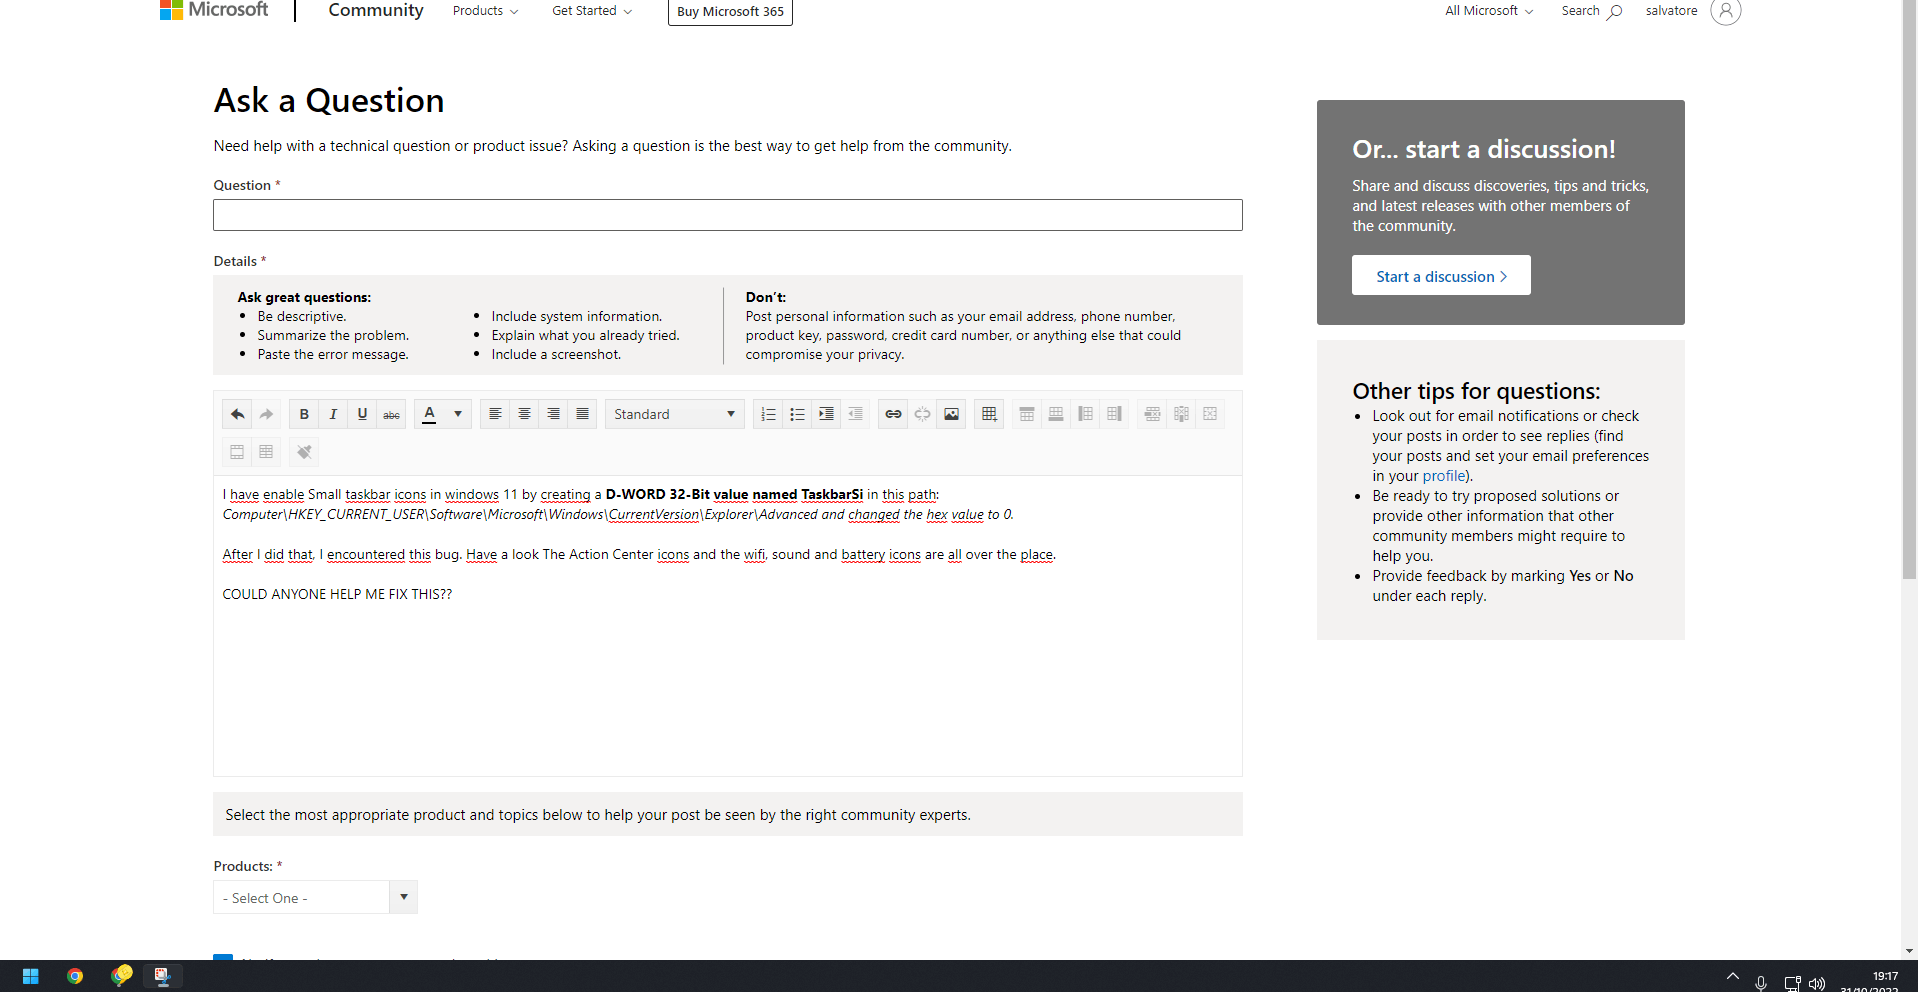
Task: Toggle Italic formatting button
Action: coord(333,414)
